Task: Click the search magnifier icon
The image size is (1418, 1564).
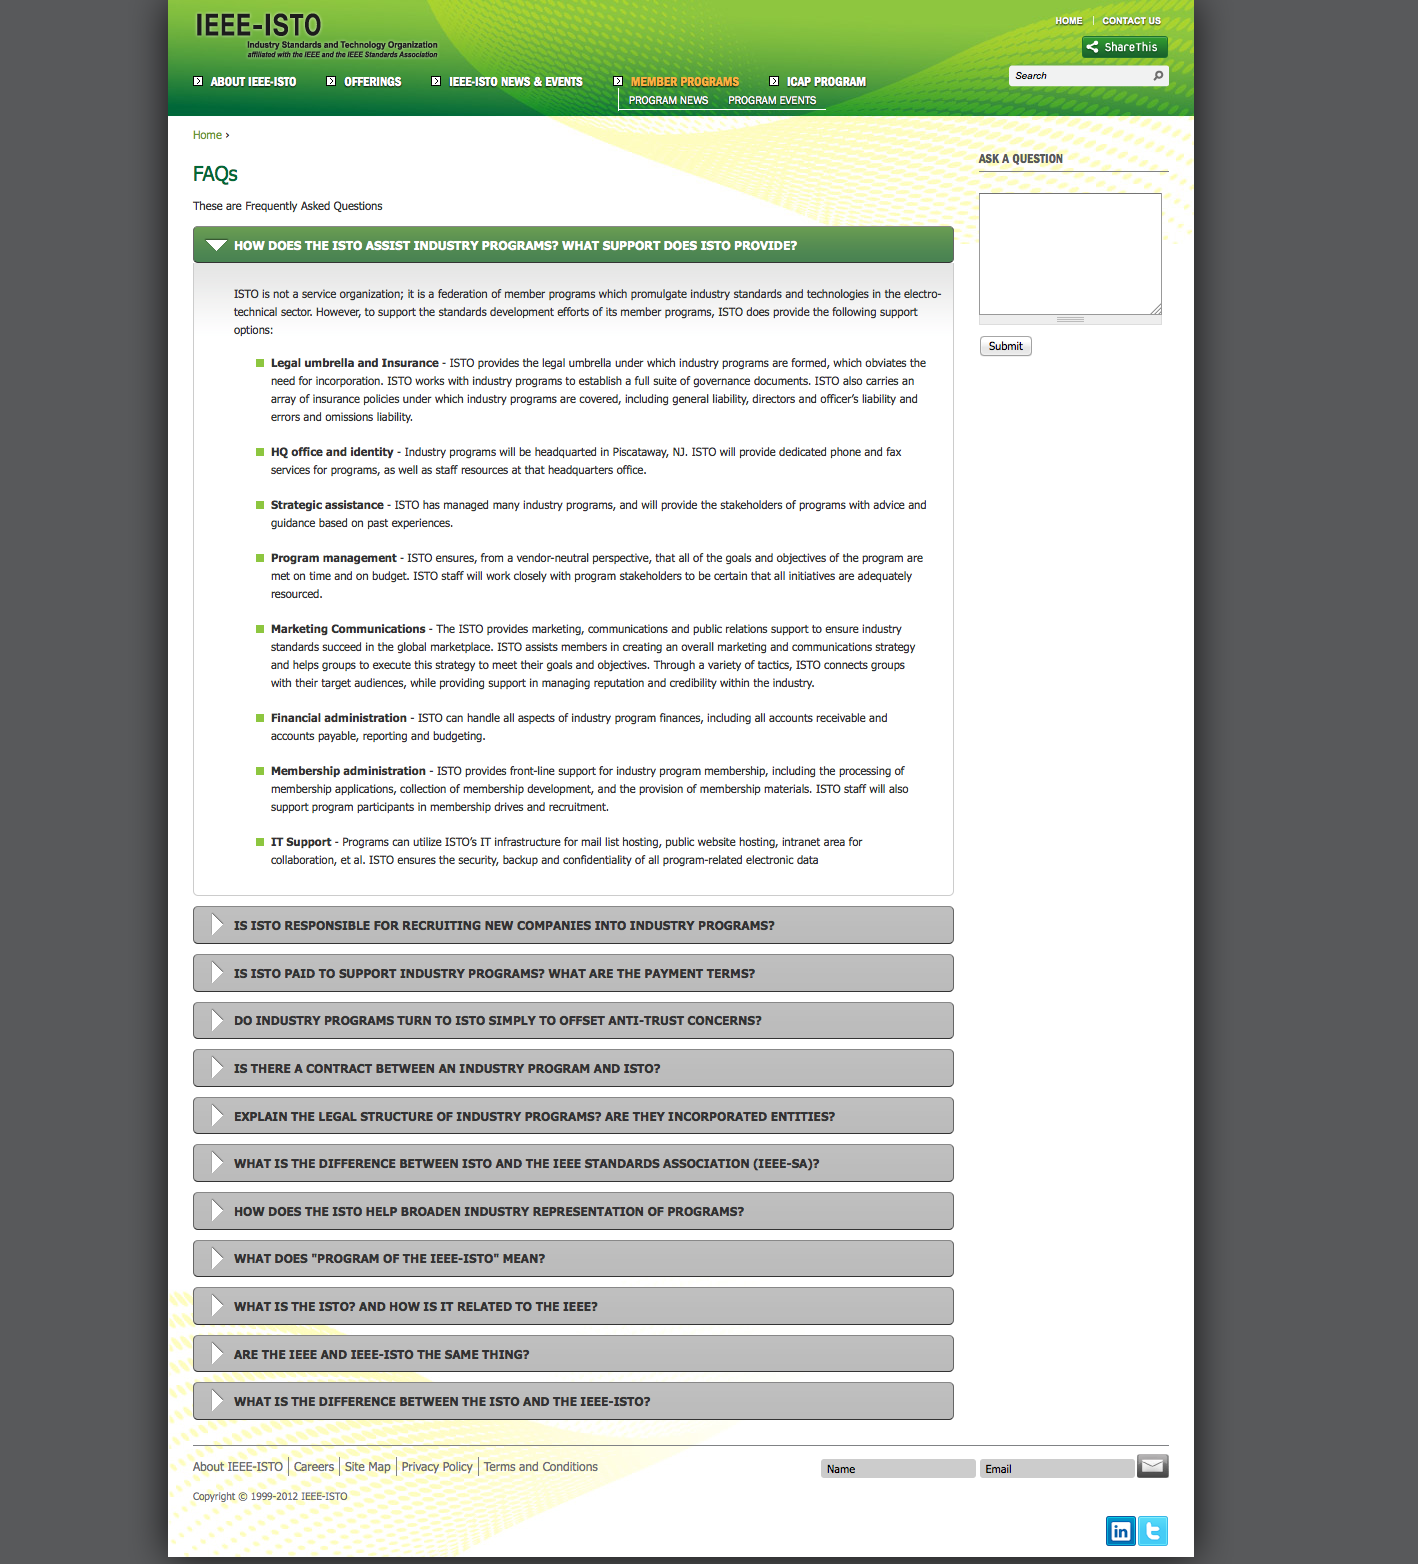Action: (x=1158, y=76)
